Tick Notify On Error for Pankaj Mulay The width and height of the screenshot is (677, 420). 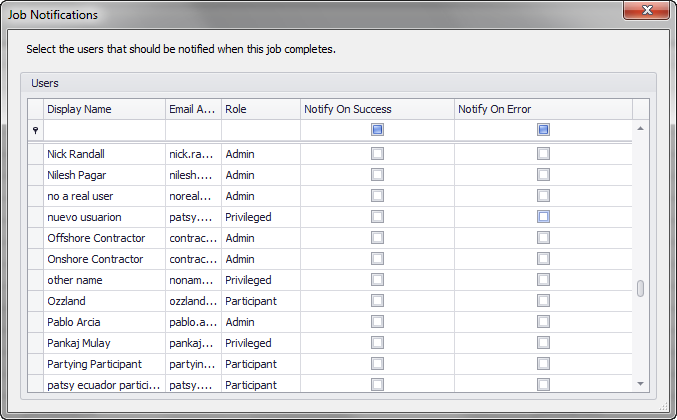(x=543, y=343)
